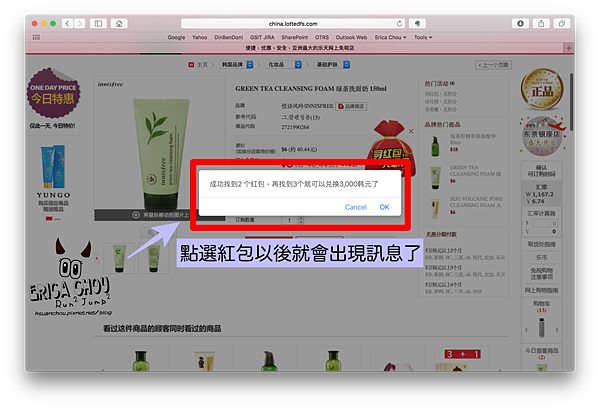Image resolution: width=600 pixels, height=408 pixels.
Task: Open the GREEN TEA CLEANSING FOAM sidebar product
Action: 475,171
